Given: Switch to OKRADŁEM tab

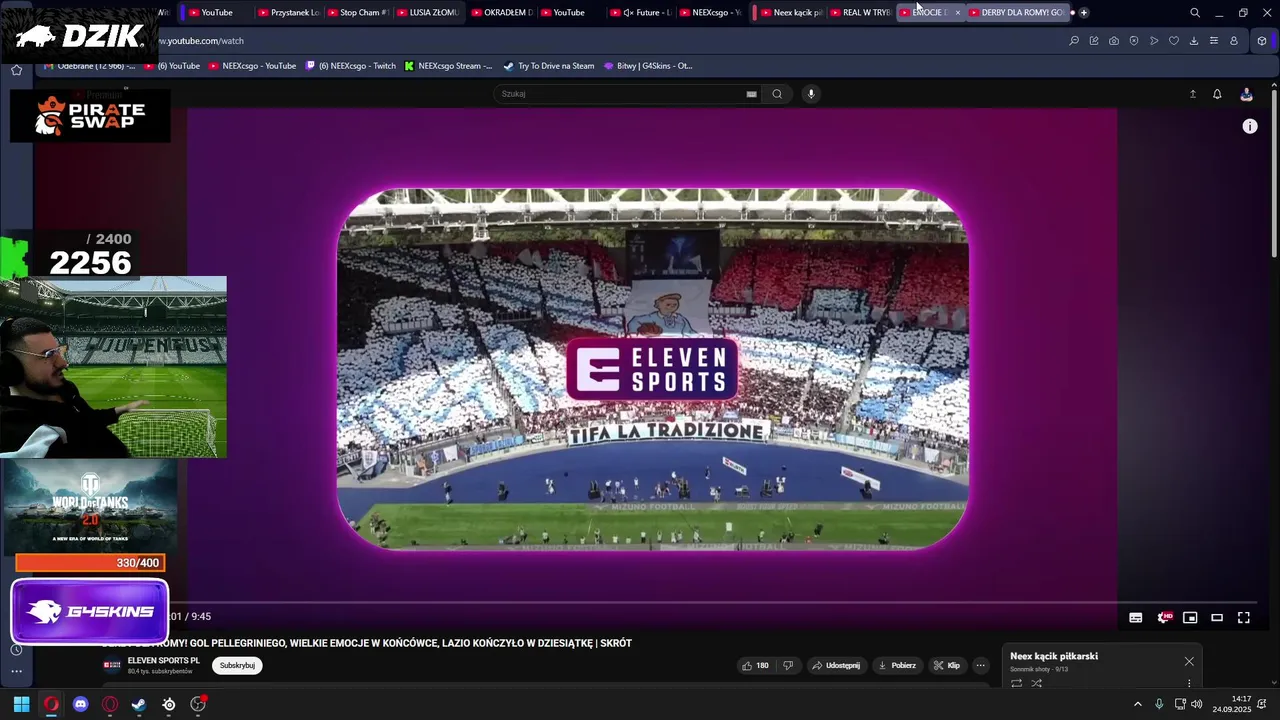Looking at the screenshot, I should (502, 13).
